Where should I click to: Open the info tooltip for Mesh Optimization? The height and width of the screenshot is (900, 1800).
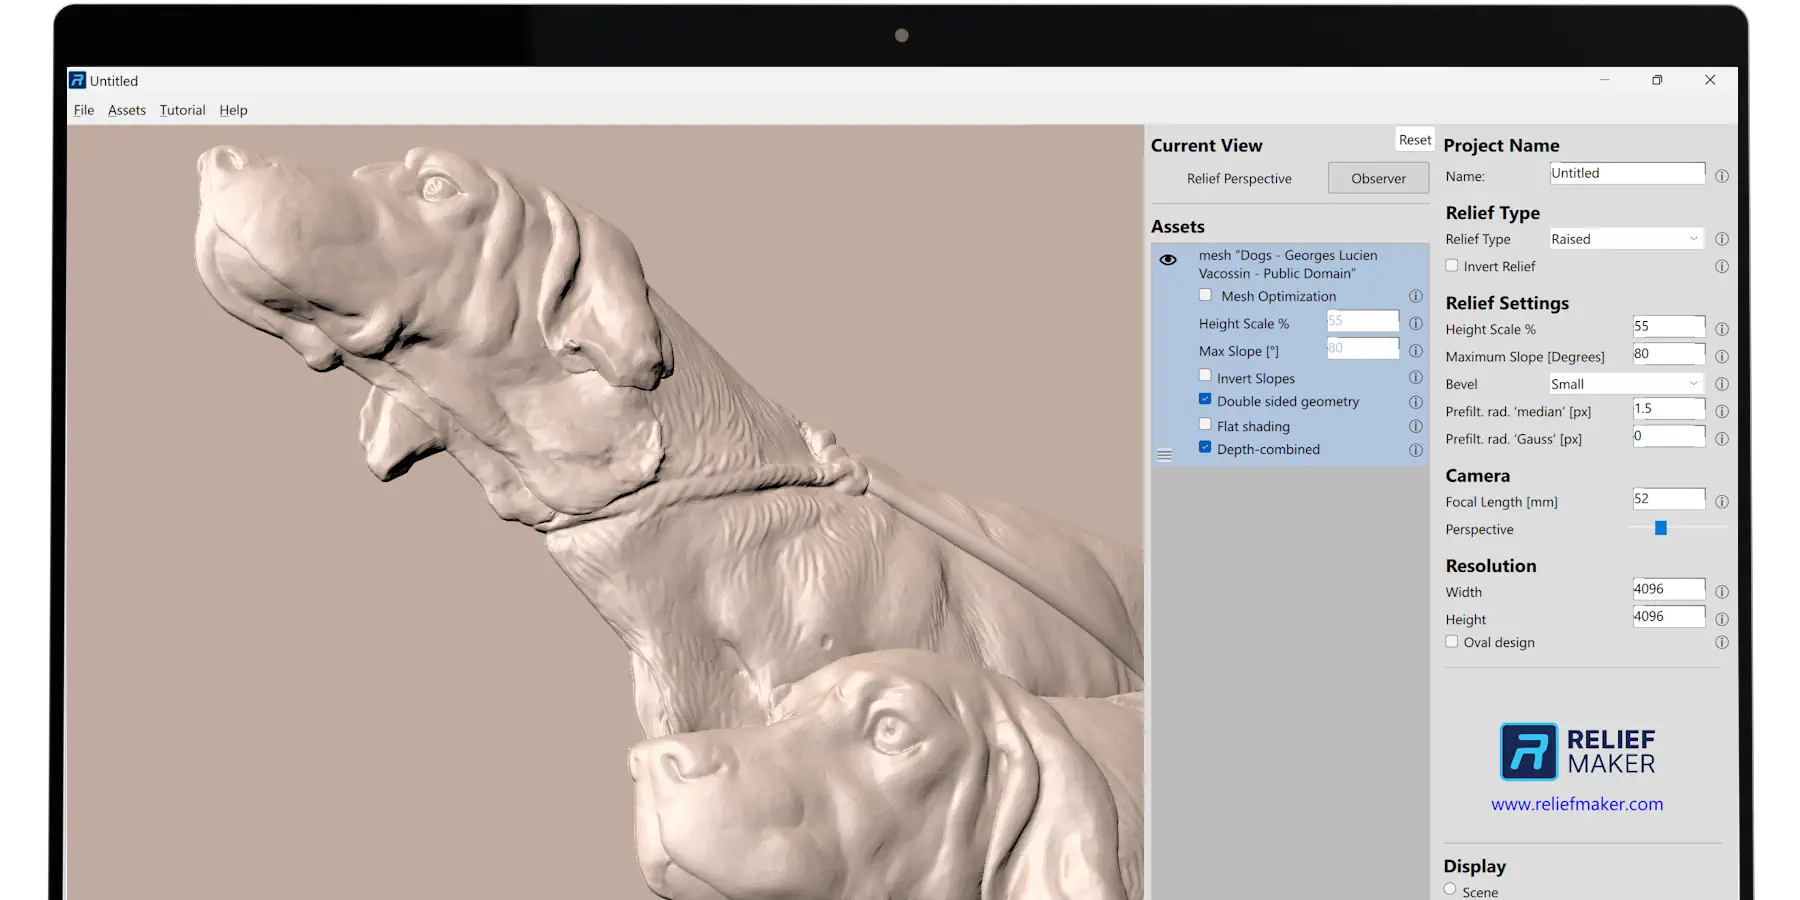[1416, 296]
